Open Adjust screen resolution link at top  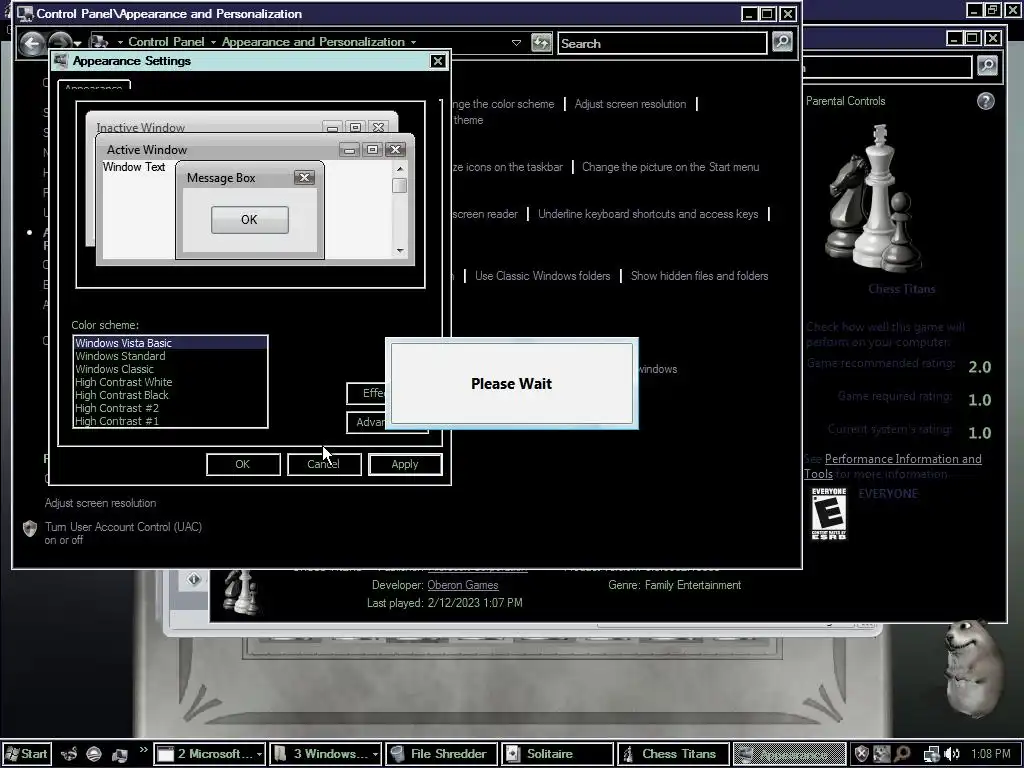pyautogui.click(x=630, y=104)
